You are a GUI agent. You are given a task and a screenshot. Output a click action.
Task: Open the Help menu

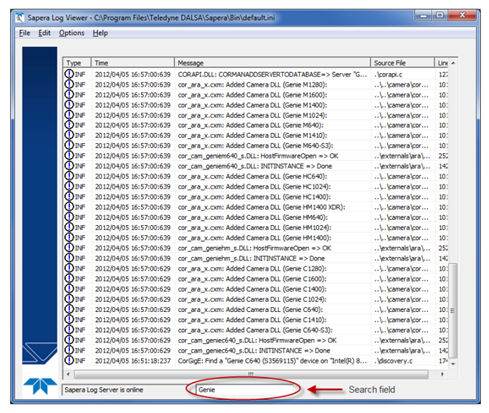tap(100, 33)
